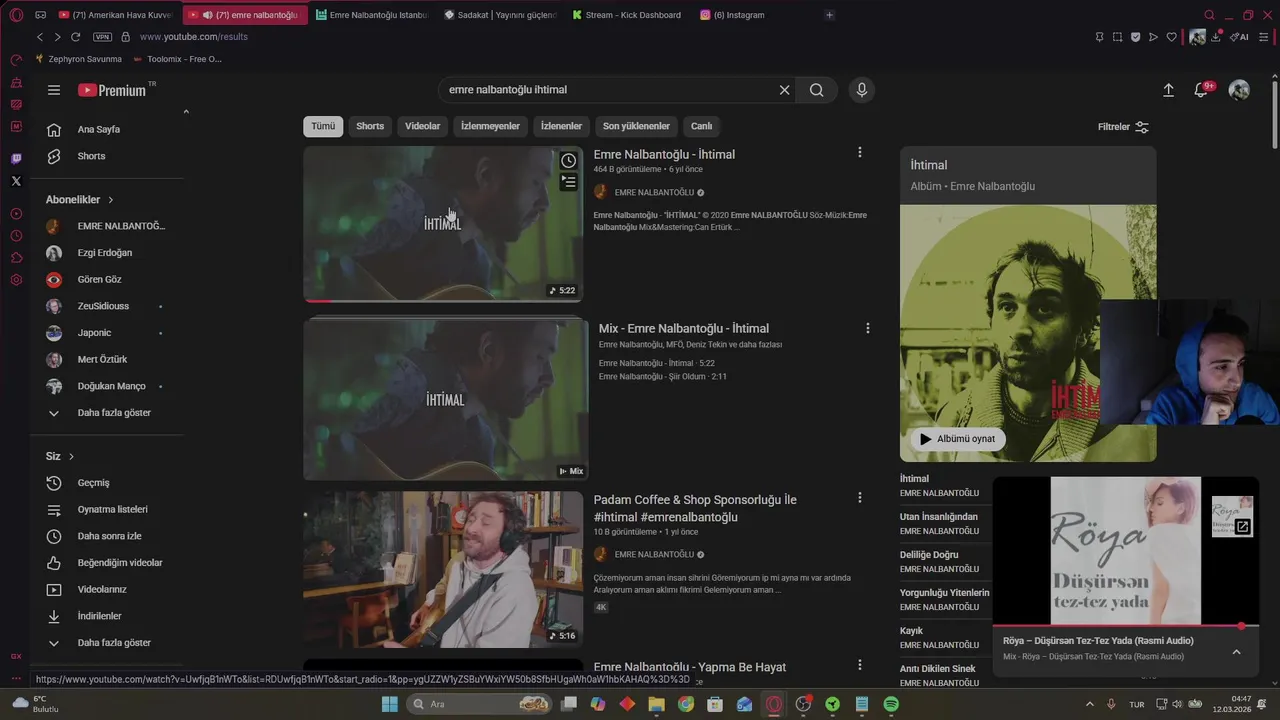Open Opera sidebar player icon

16,214
